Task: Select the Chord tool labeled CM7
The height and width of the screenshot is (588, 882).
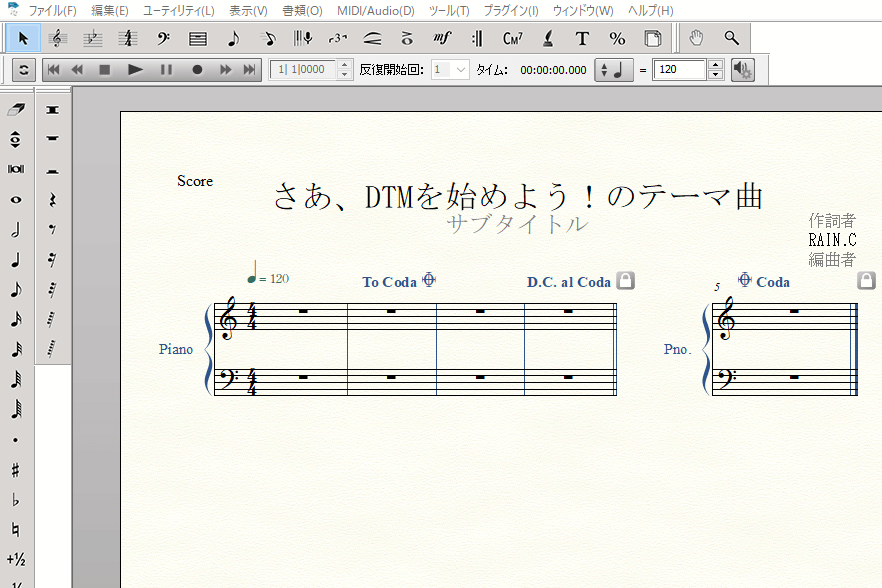Action: (x=512, y=38)
